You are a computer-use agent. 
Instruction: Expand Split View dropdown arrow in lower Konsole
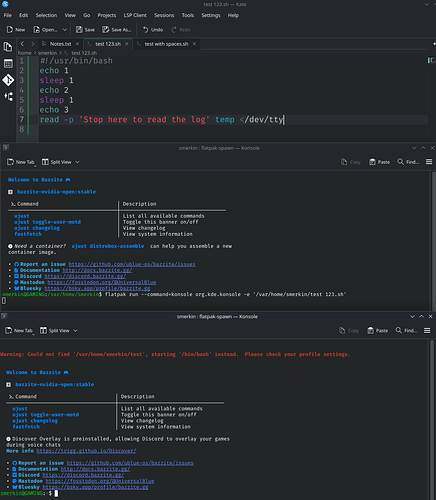coord(76,331)
